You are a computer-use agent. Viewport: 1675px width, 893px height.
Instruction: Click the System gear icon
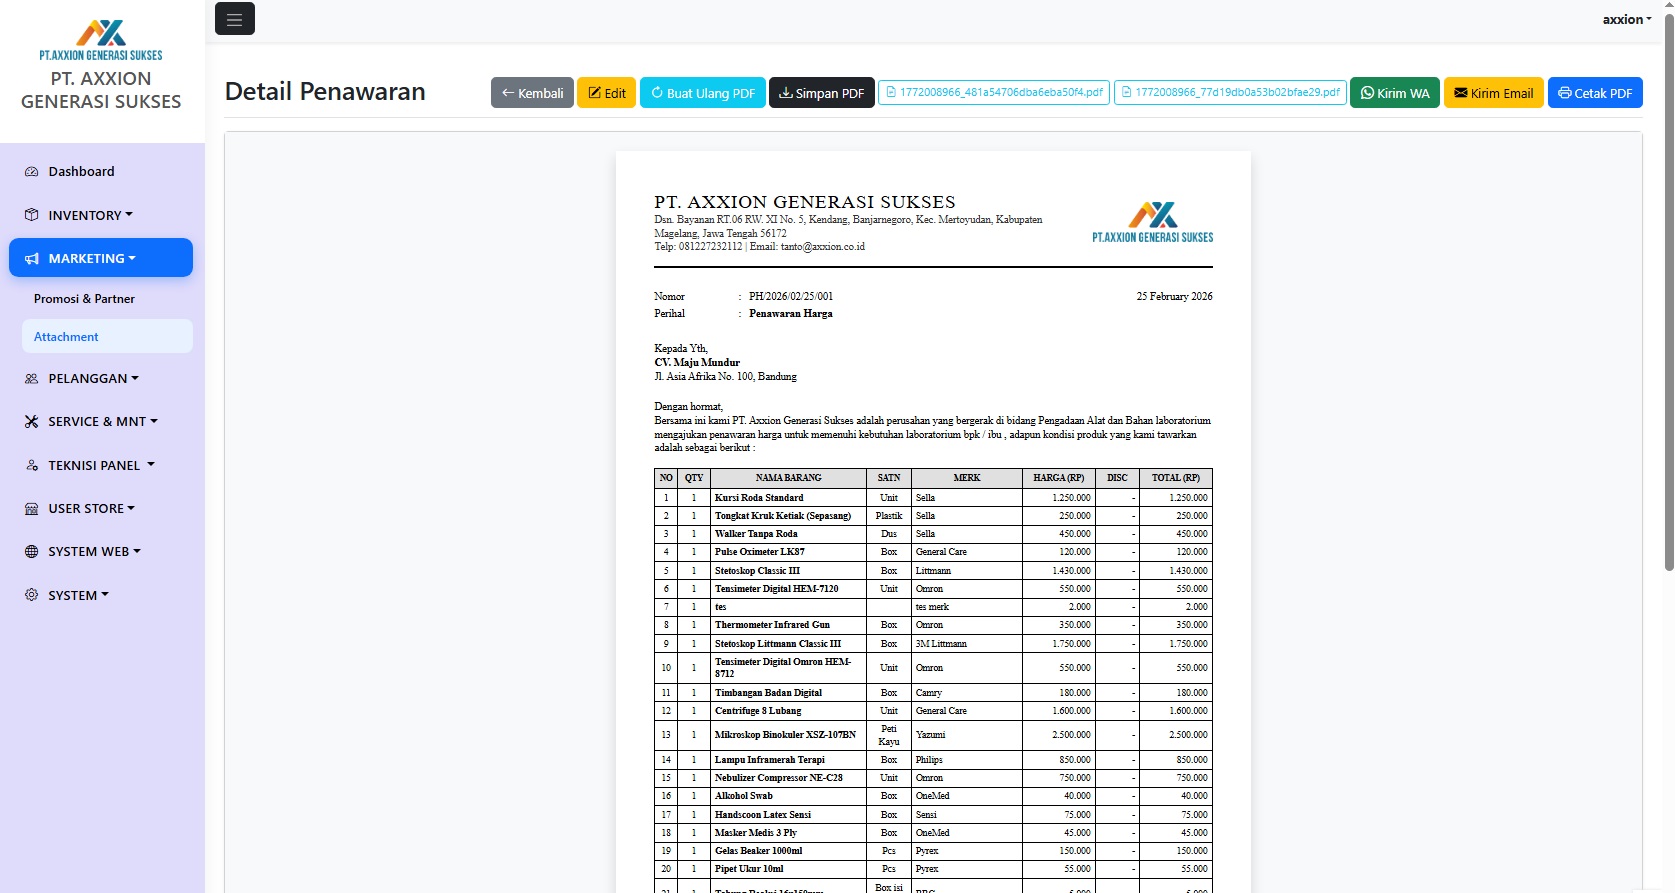(31, 595)
